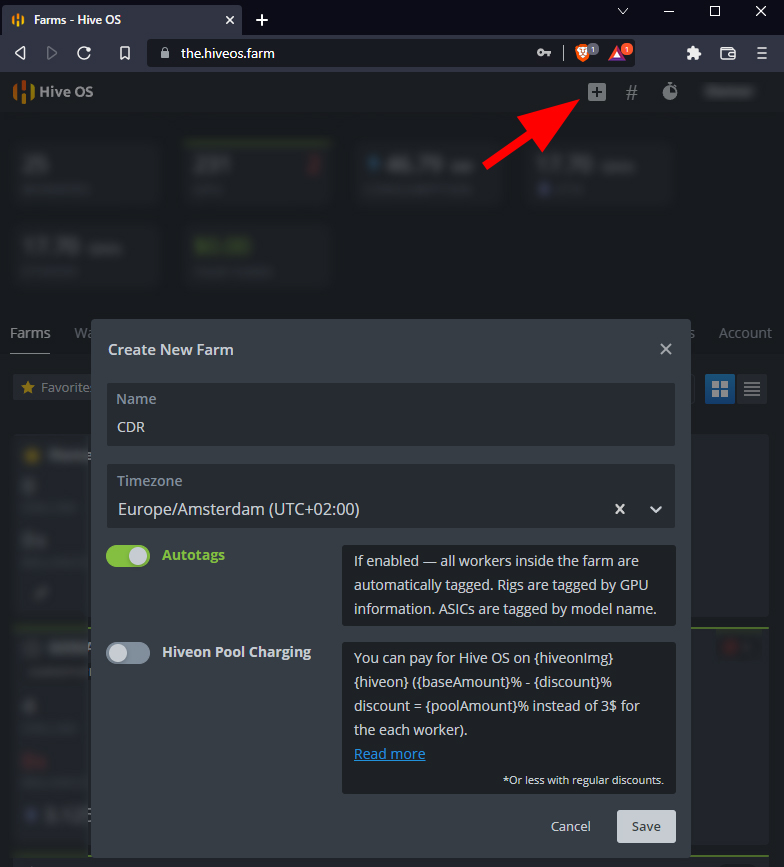Click the farm Name input field

pyautogui.click(x=390, y=415)
